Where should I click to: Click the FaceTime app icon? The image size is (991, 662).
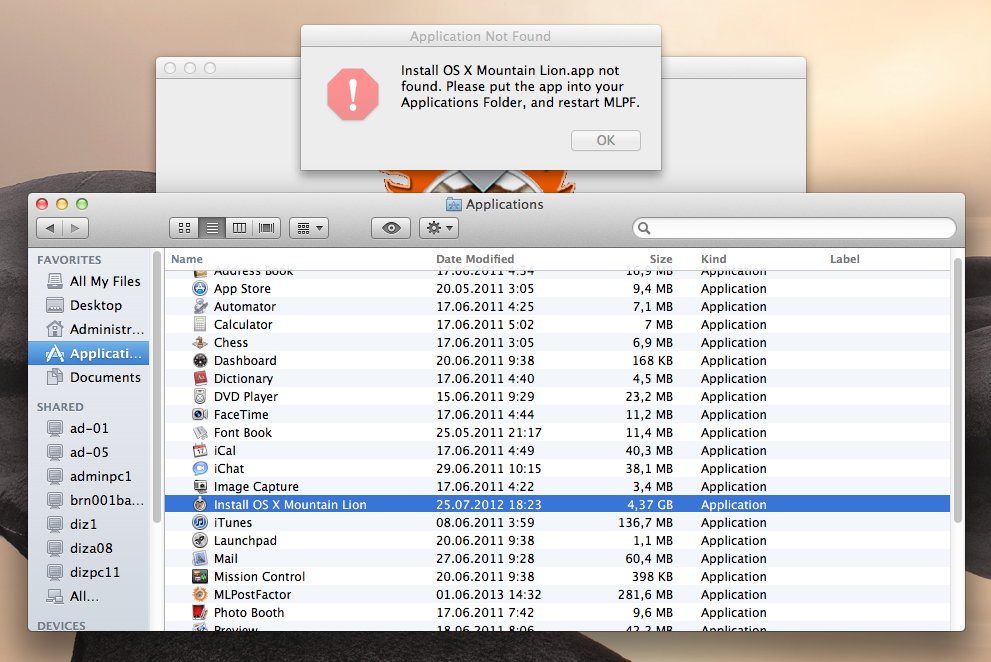point(200,415)
